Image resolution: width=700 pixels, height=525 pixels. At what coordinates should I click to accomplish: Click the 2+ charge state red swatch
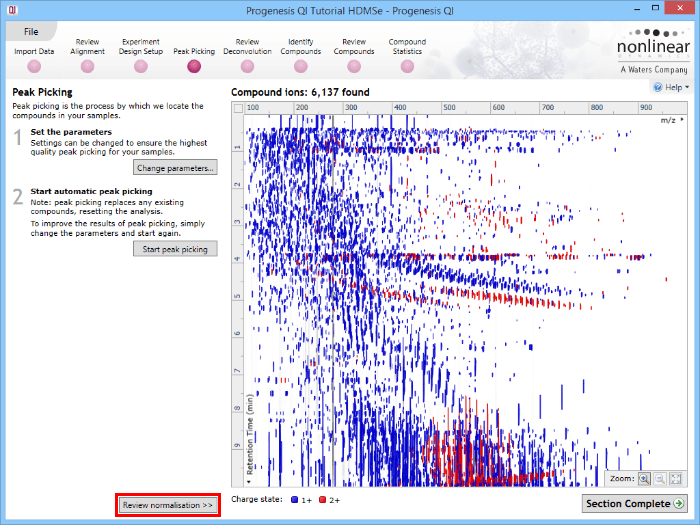point(322,500)
